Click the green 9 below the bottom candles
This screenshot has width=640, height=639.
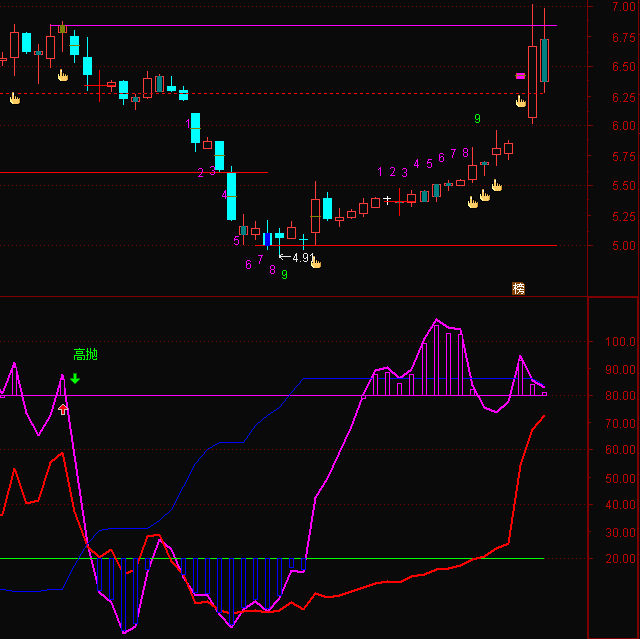(x=284, y=275)
